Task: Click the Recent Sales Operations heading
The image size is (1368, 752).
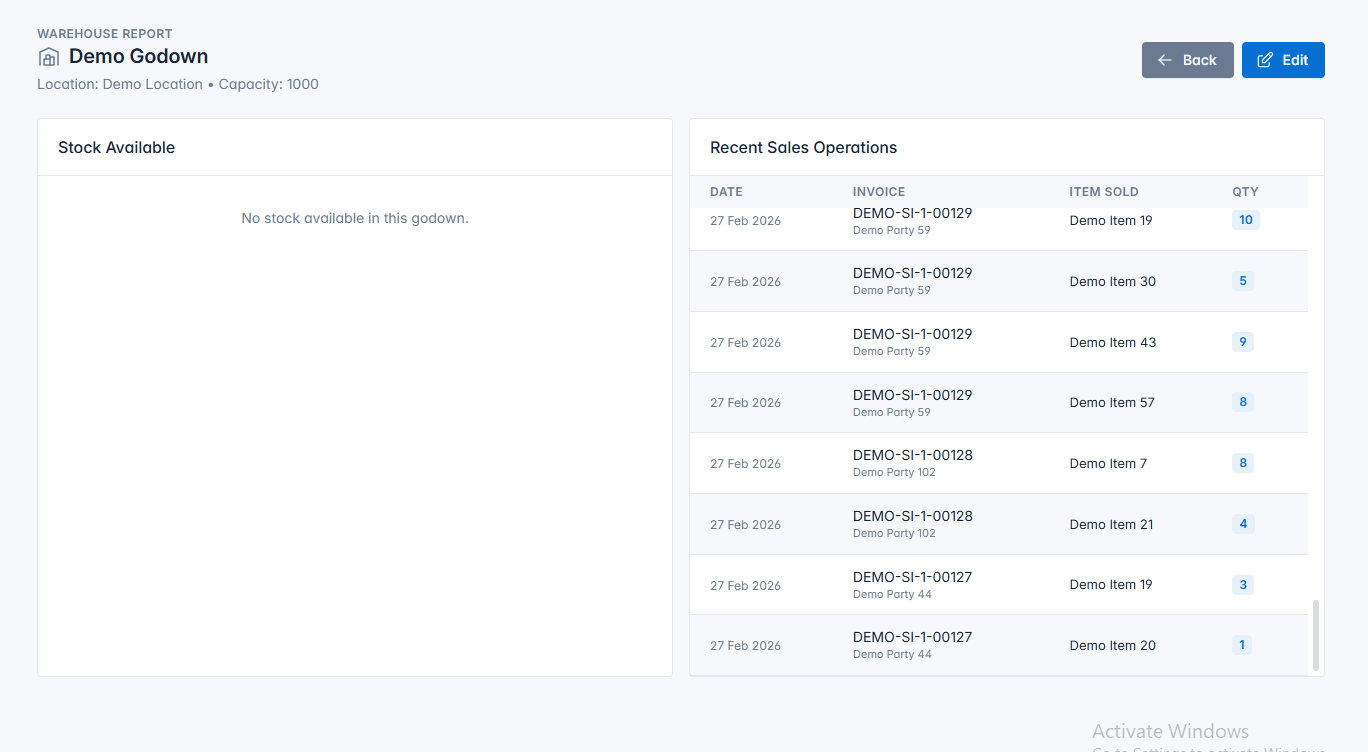Action: click(803, 147)
